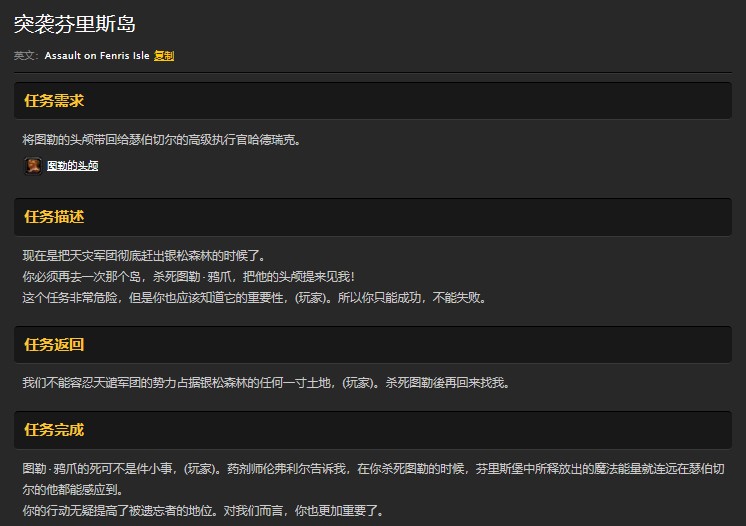Click the 任务返回 section header
746x526 pixels.
(54, 345)
